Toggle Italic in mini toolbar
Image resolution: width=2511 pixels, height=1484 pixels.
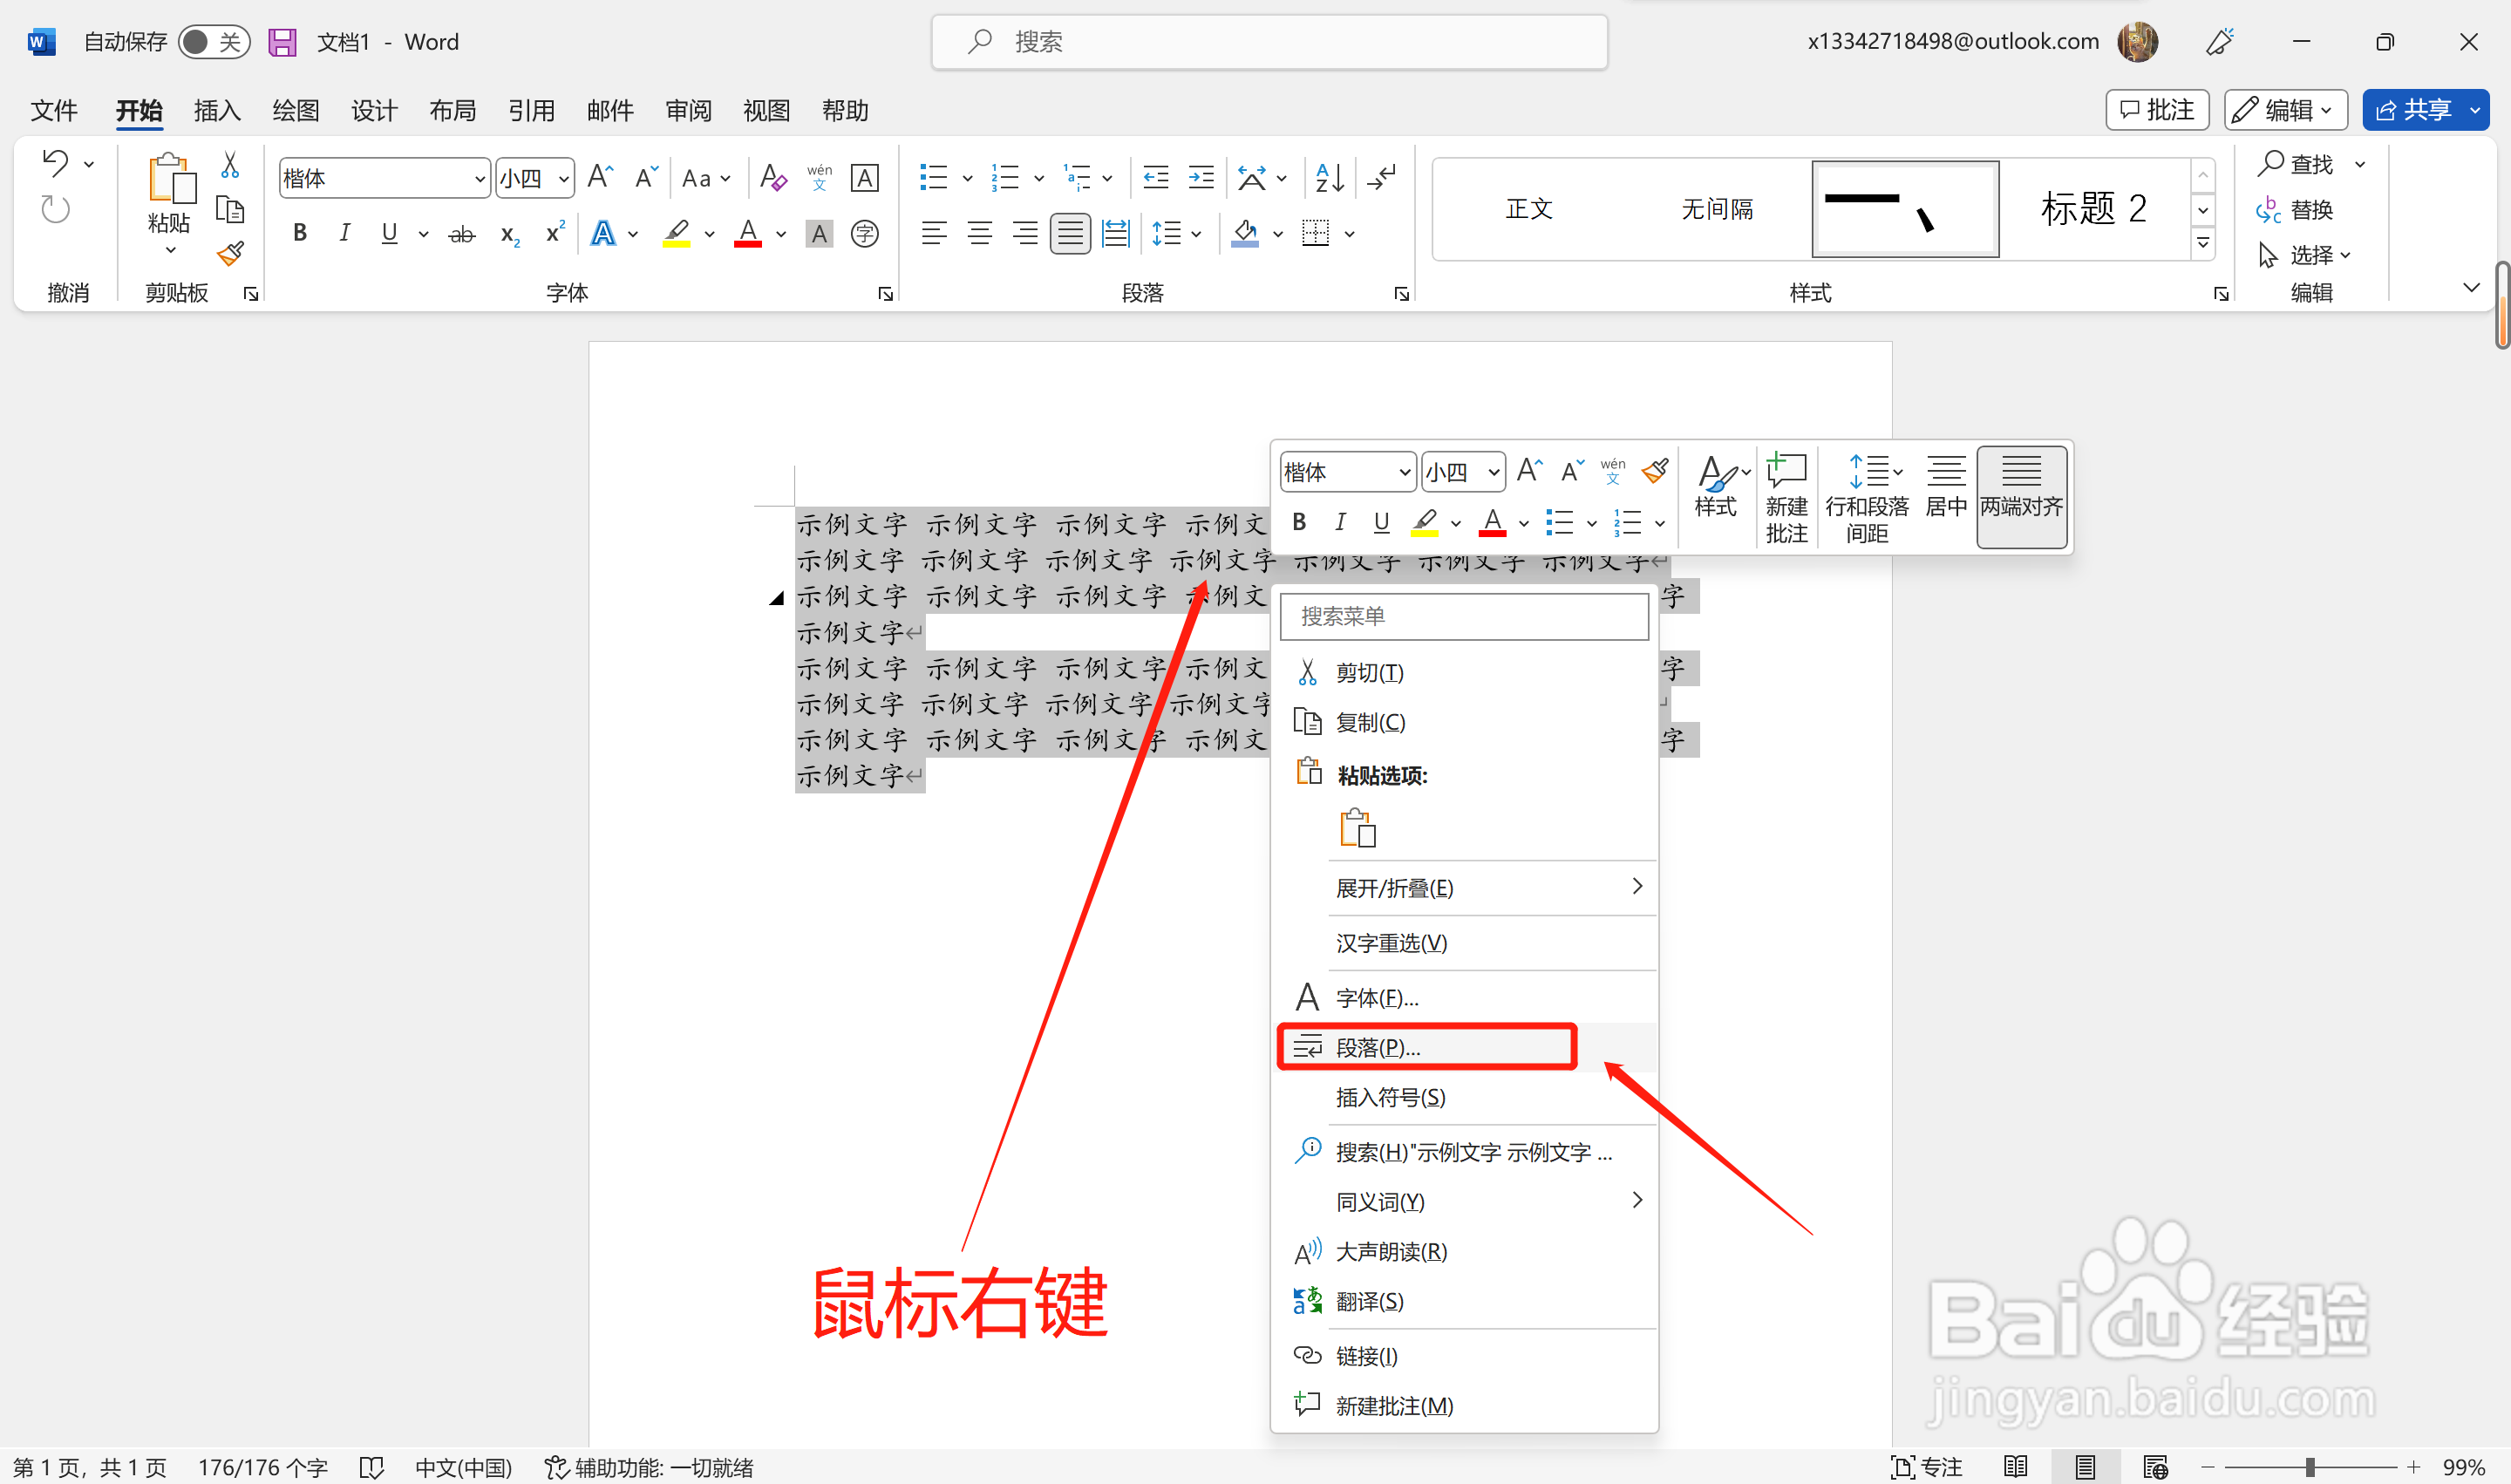1340,522
